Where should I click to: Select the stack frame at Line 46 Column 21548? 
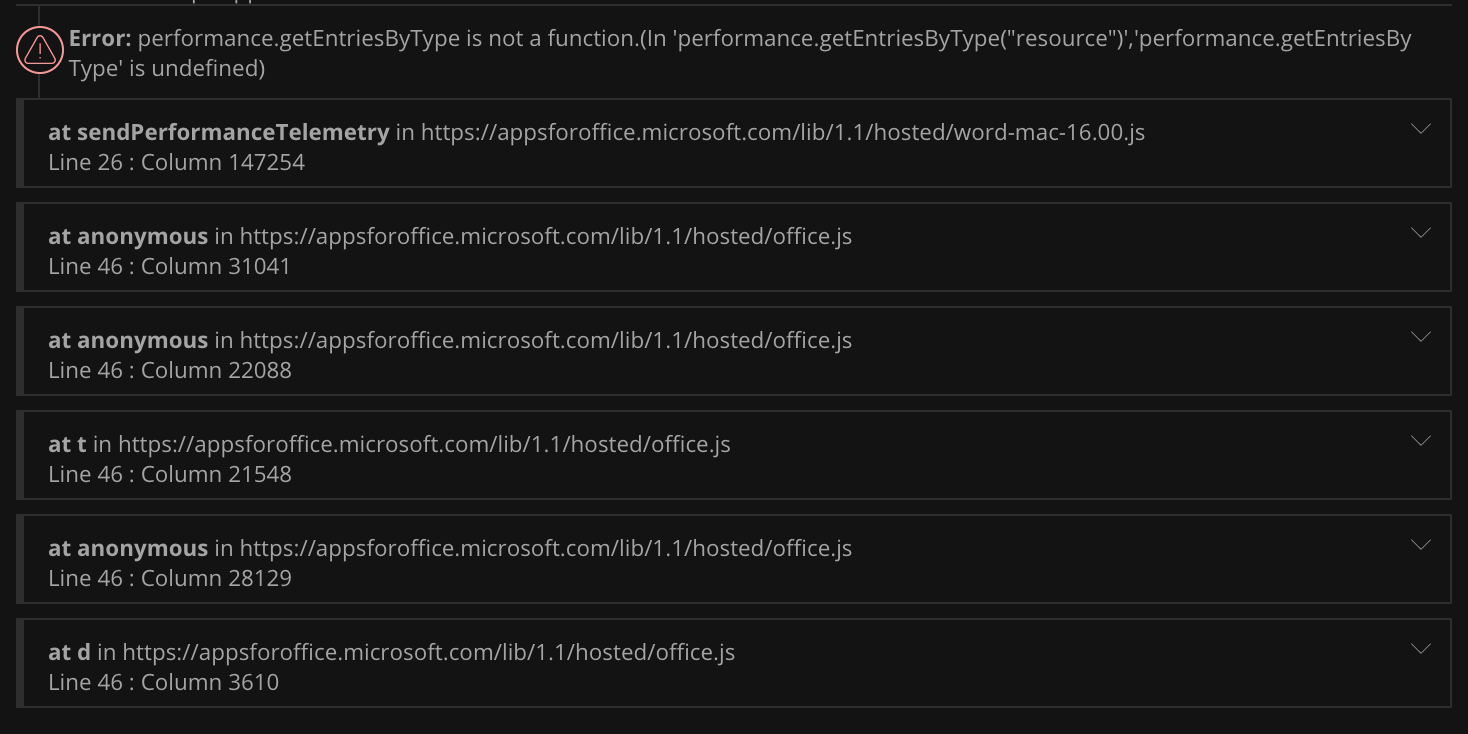click(700, 455)
